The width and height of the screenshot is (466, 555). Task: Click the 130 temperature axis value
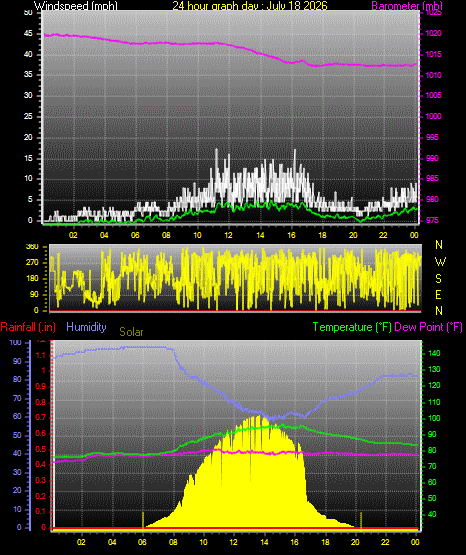434,370
